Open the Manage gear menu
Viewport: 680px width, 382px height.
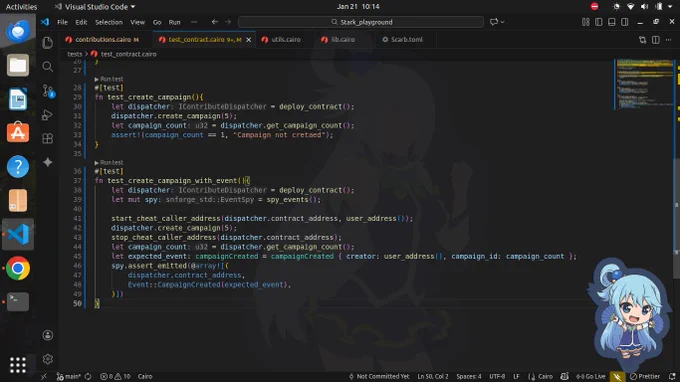coord(48,359)
